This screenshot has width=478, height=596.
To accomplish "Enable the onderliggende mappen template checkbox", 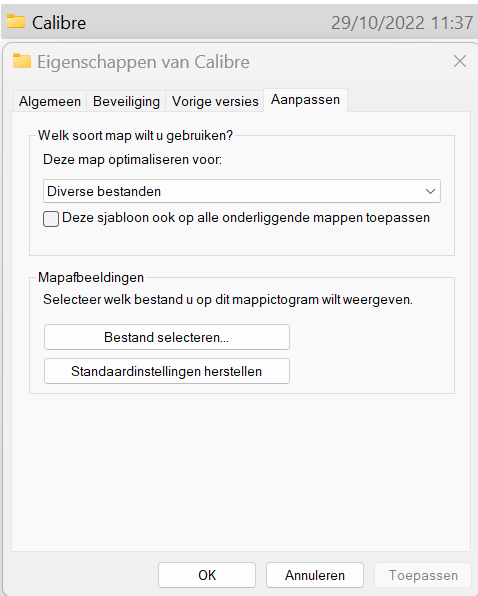I will (51, 219).
